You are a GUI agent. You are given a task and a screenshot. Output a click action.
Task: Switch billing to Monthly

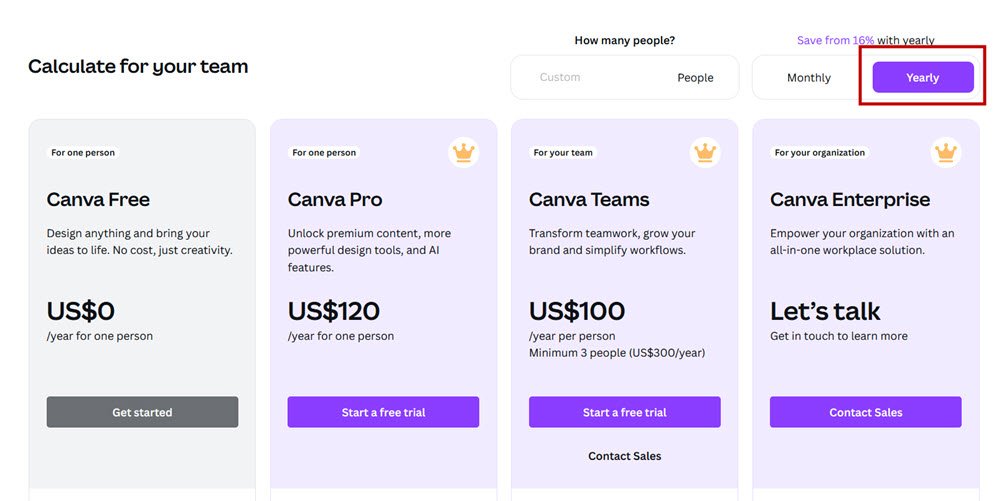click(x=808, y=78)
